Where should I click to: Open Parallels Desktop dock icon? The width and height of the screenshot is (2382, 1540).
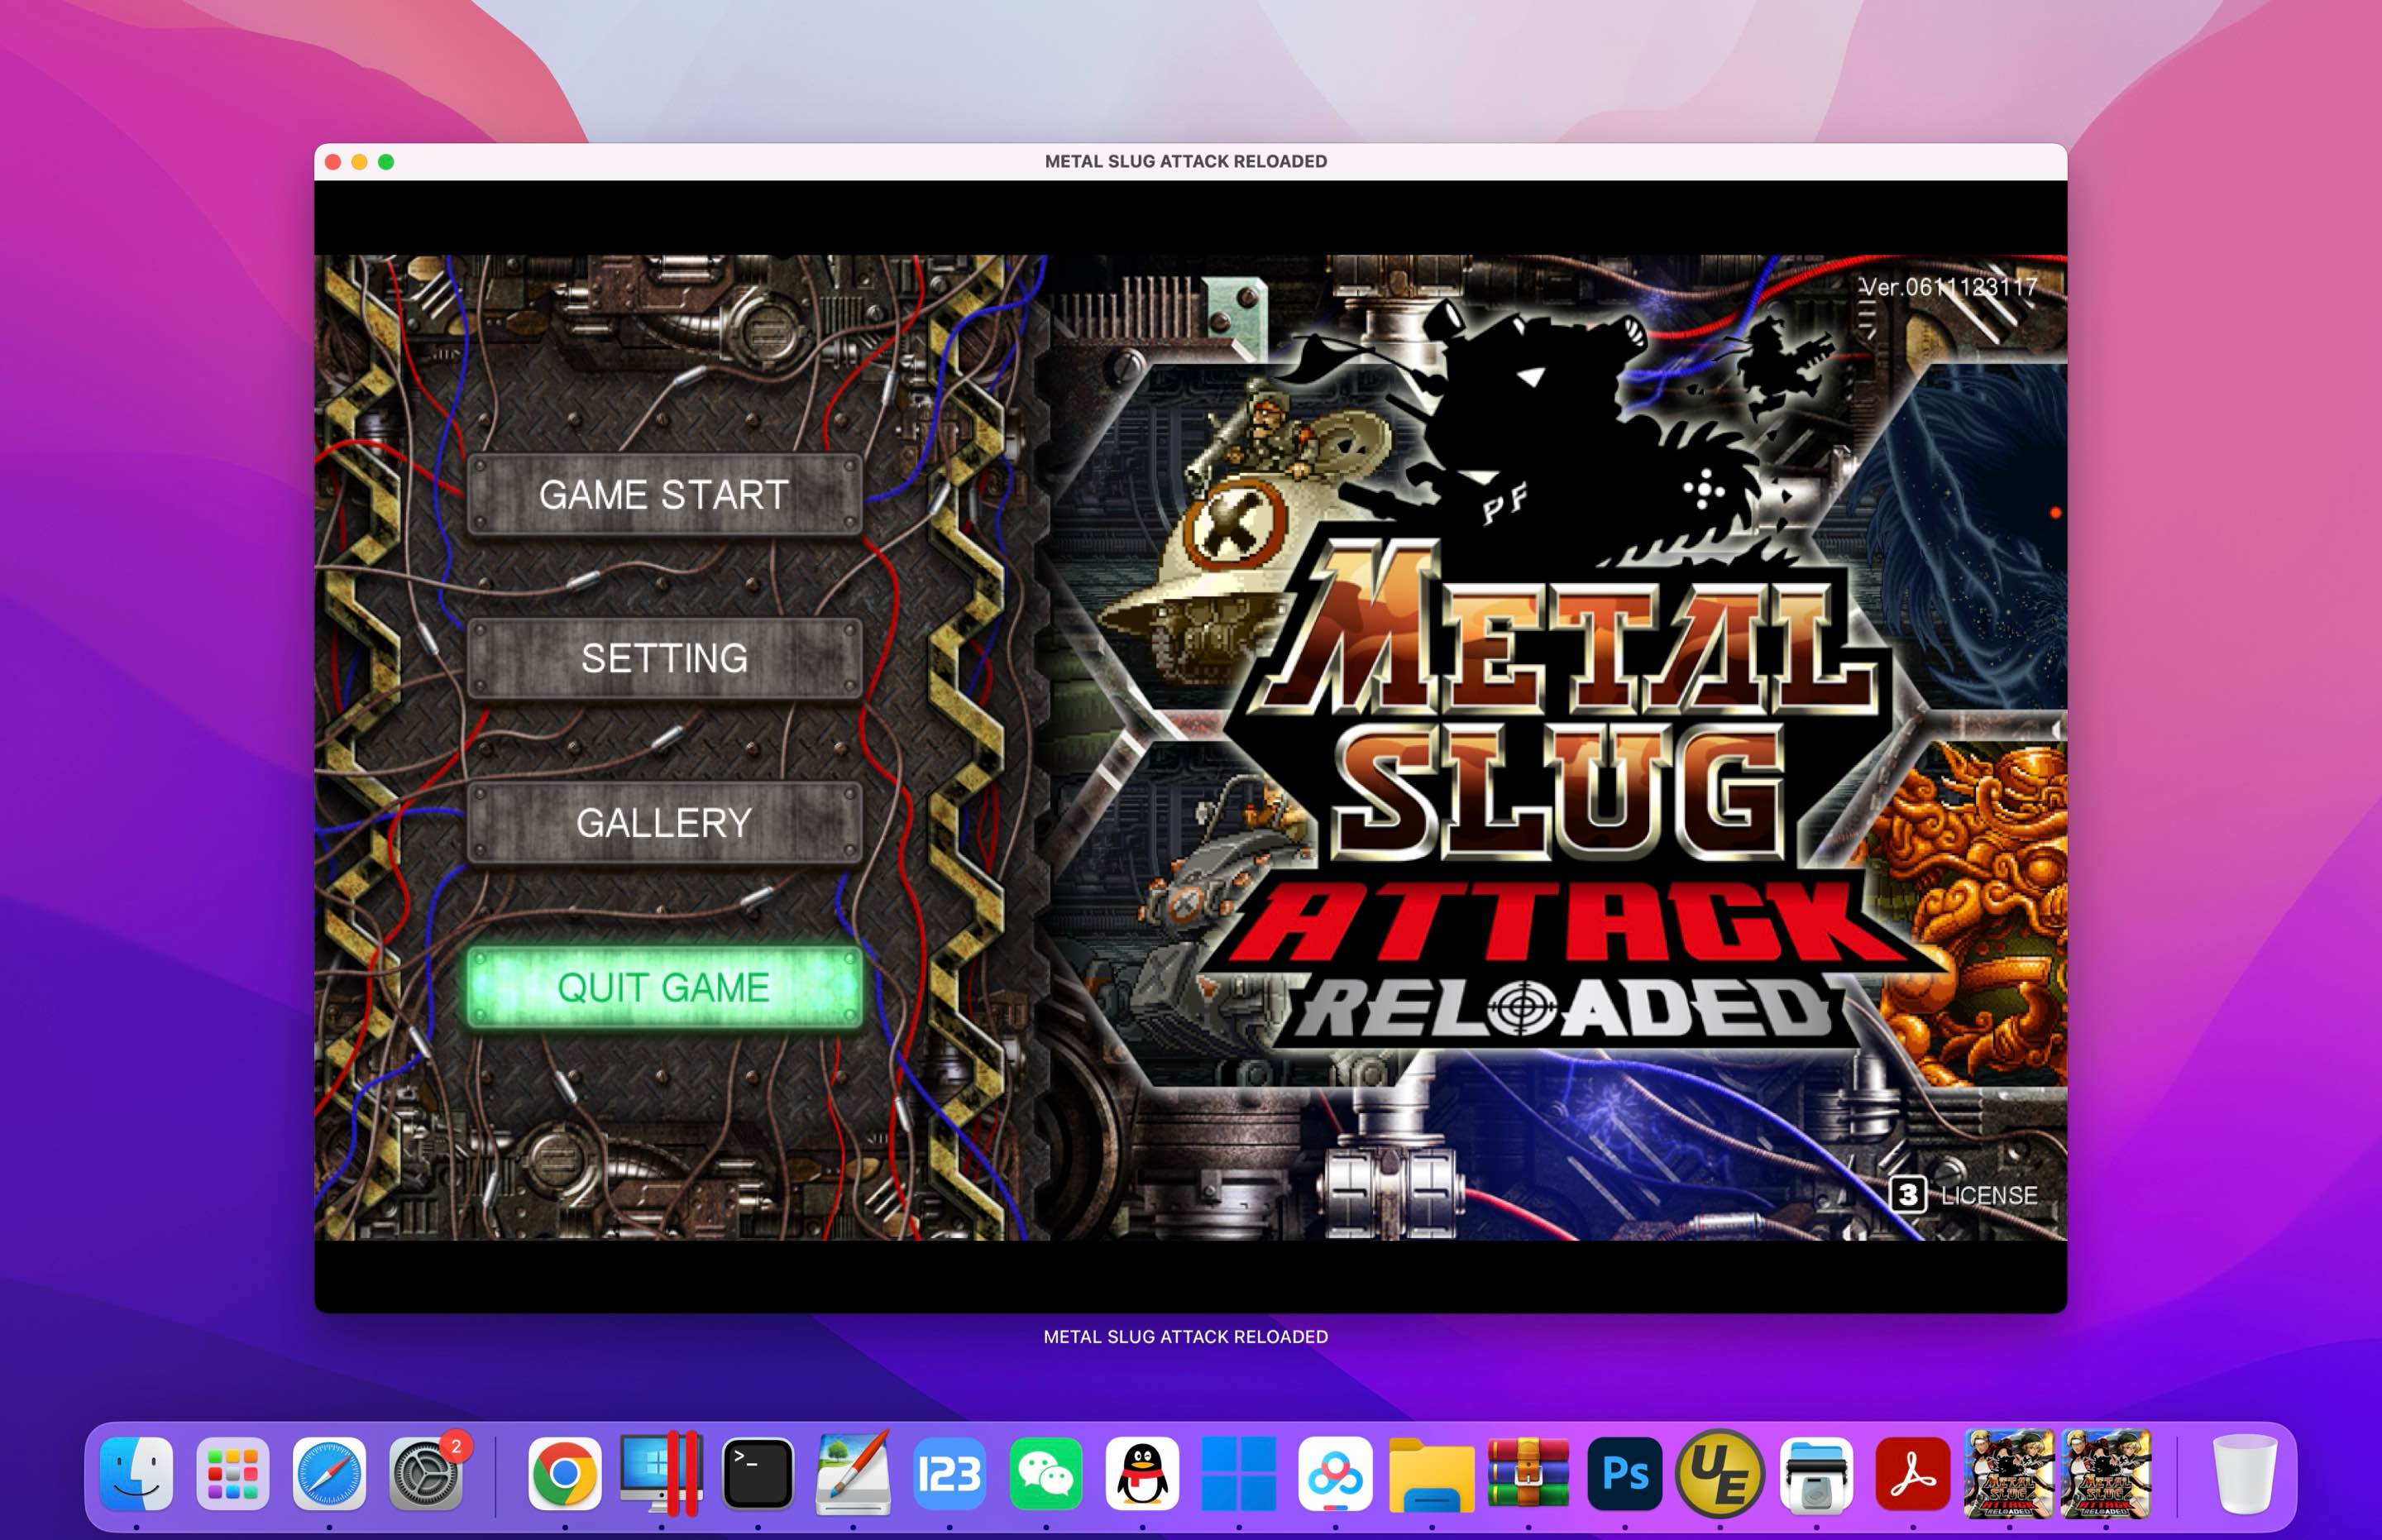click(661, 1474)
